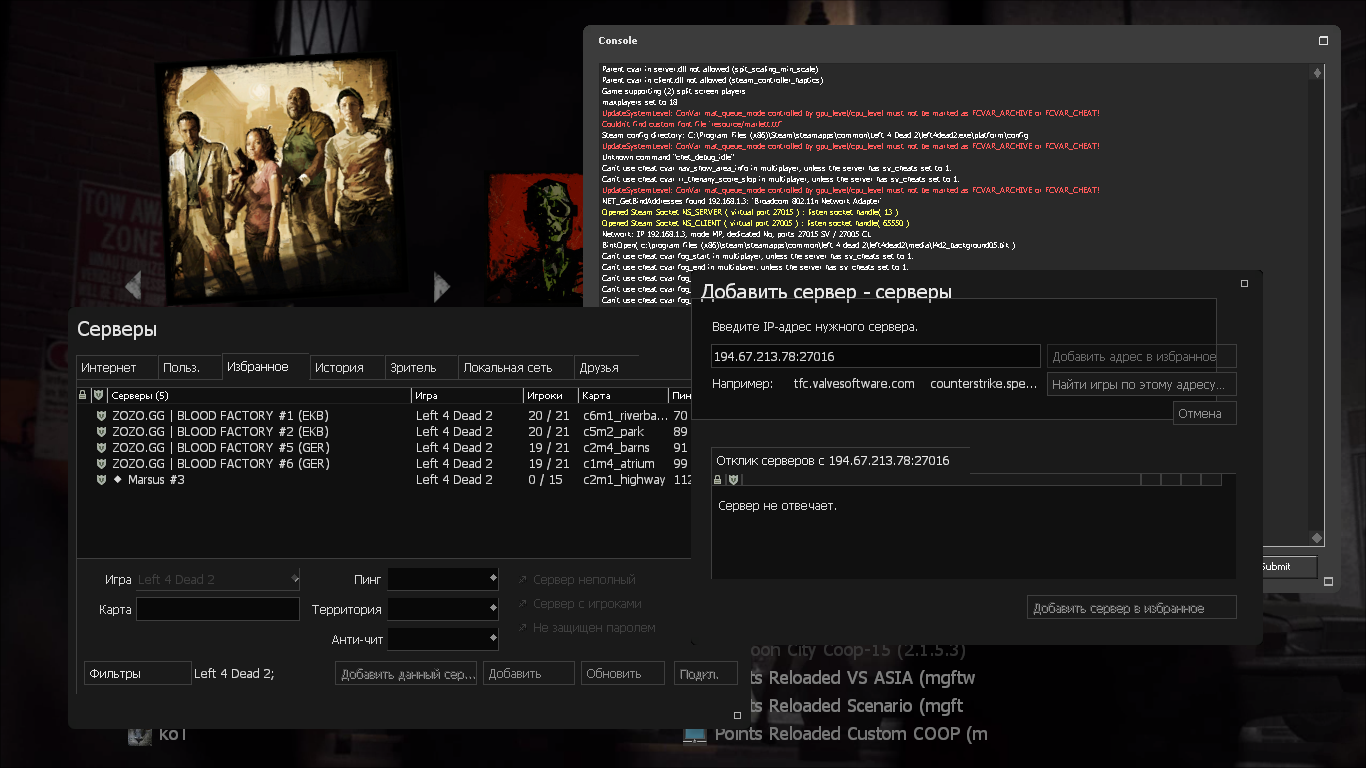Open the Пинг filter dropdown
The image size is (1366, 768).
(x=443, y=579)
